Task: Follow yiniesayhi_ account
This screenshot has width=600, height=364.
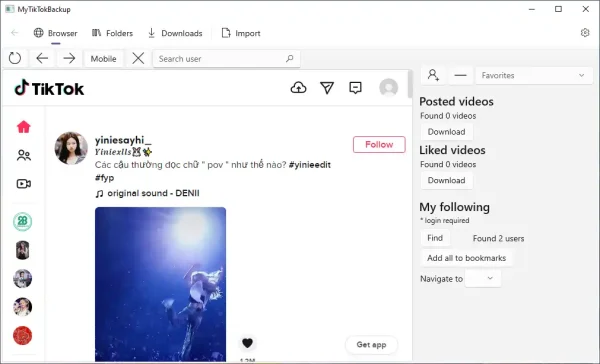Action: point(379,144)
